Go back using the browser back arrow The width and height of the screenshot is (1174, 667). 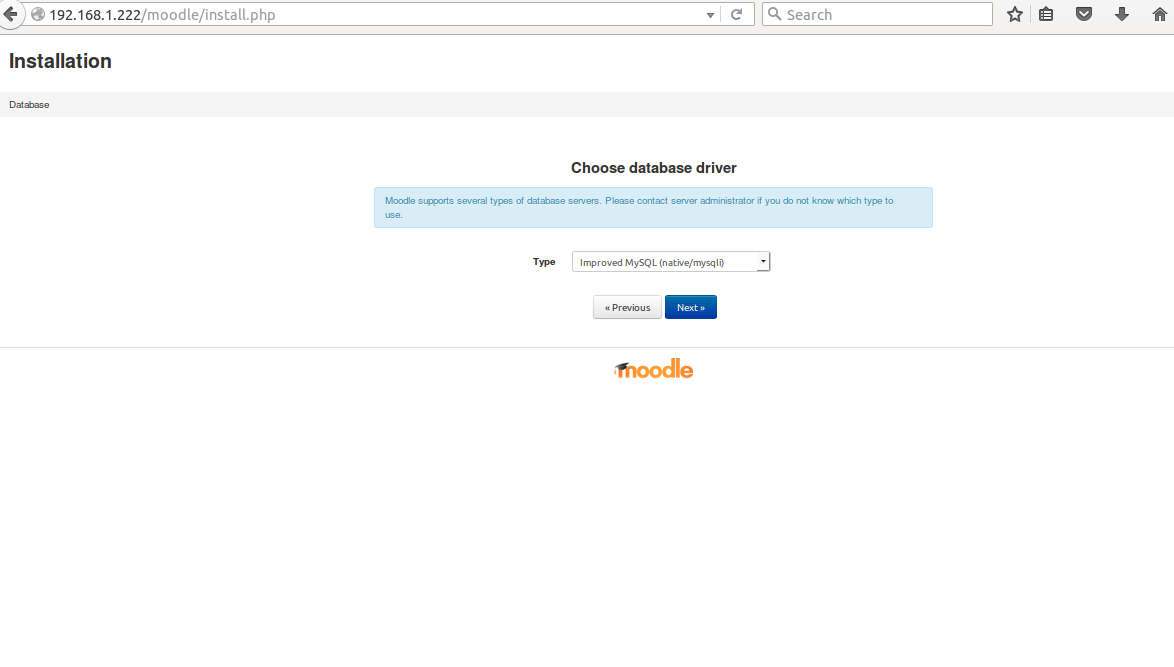[x=10, y=14]
